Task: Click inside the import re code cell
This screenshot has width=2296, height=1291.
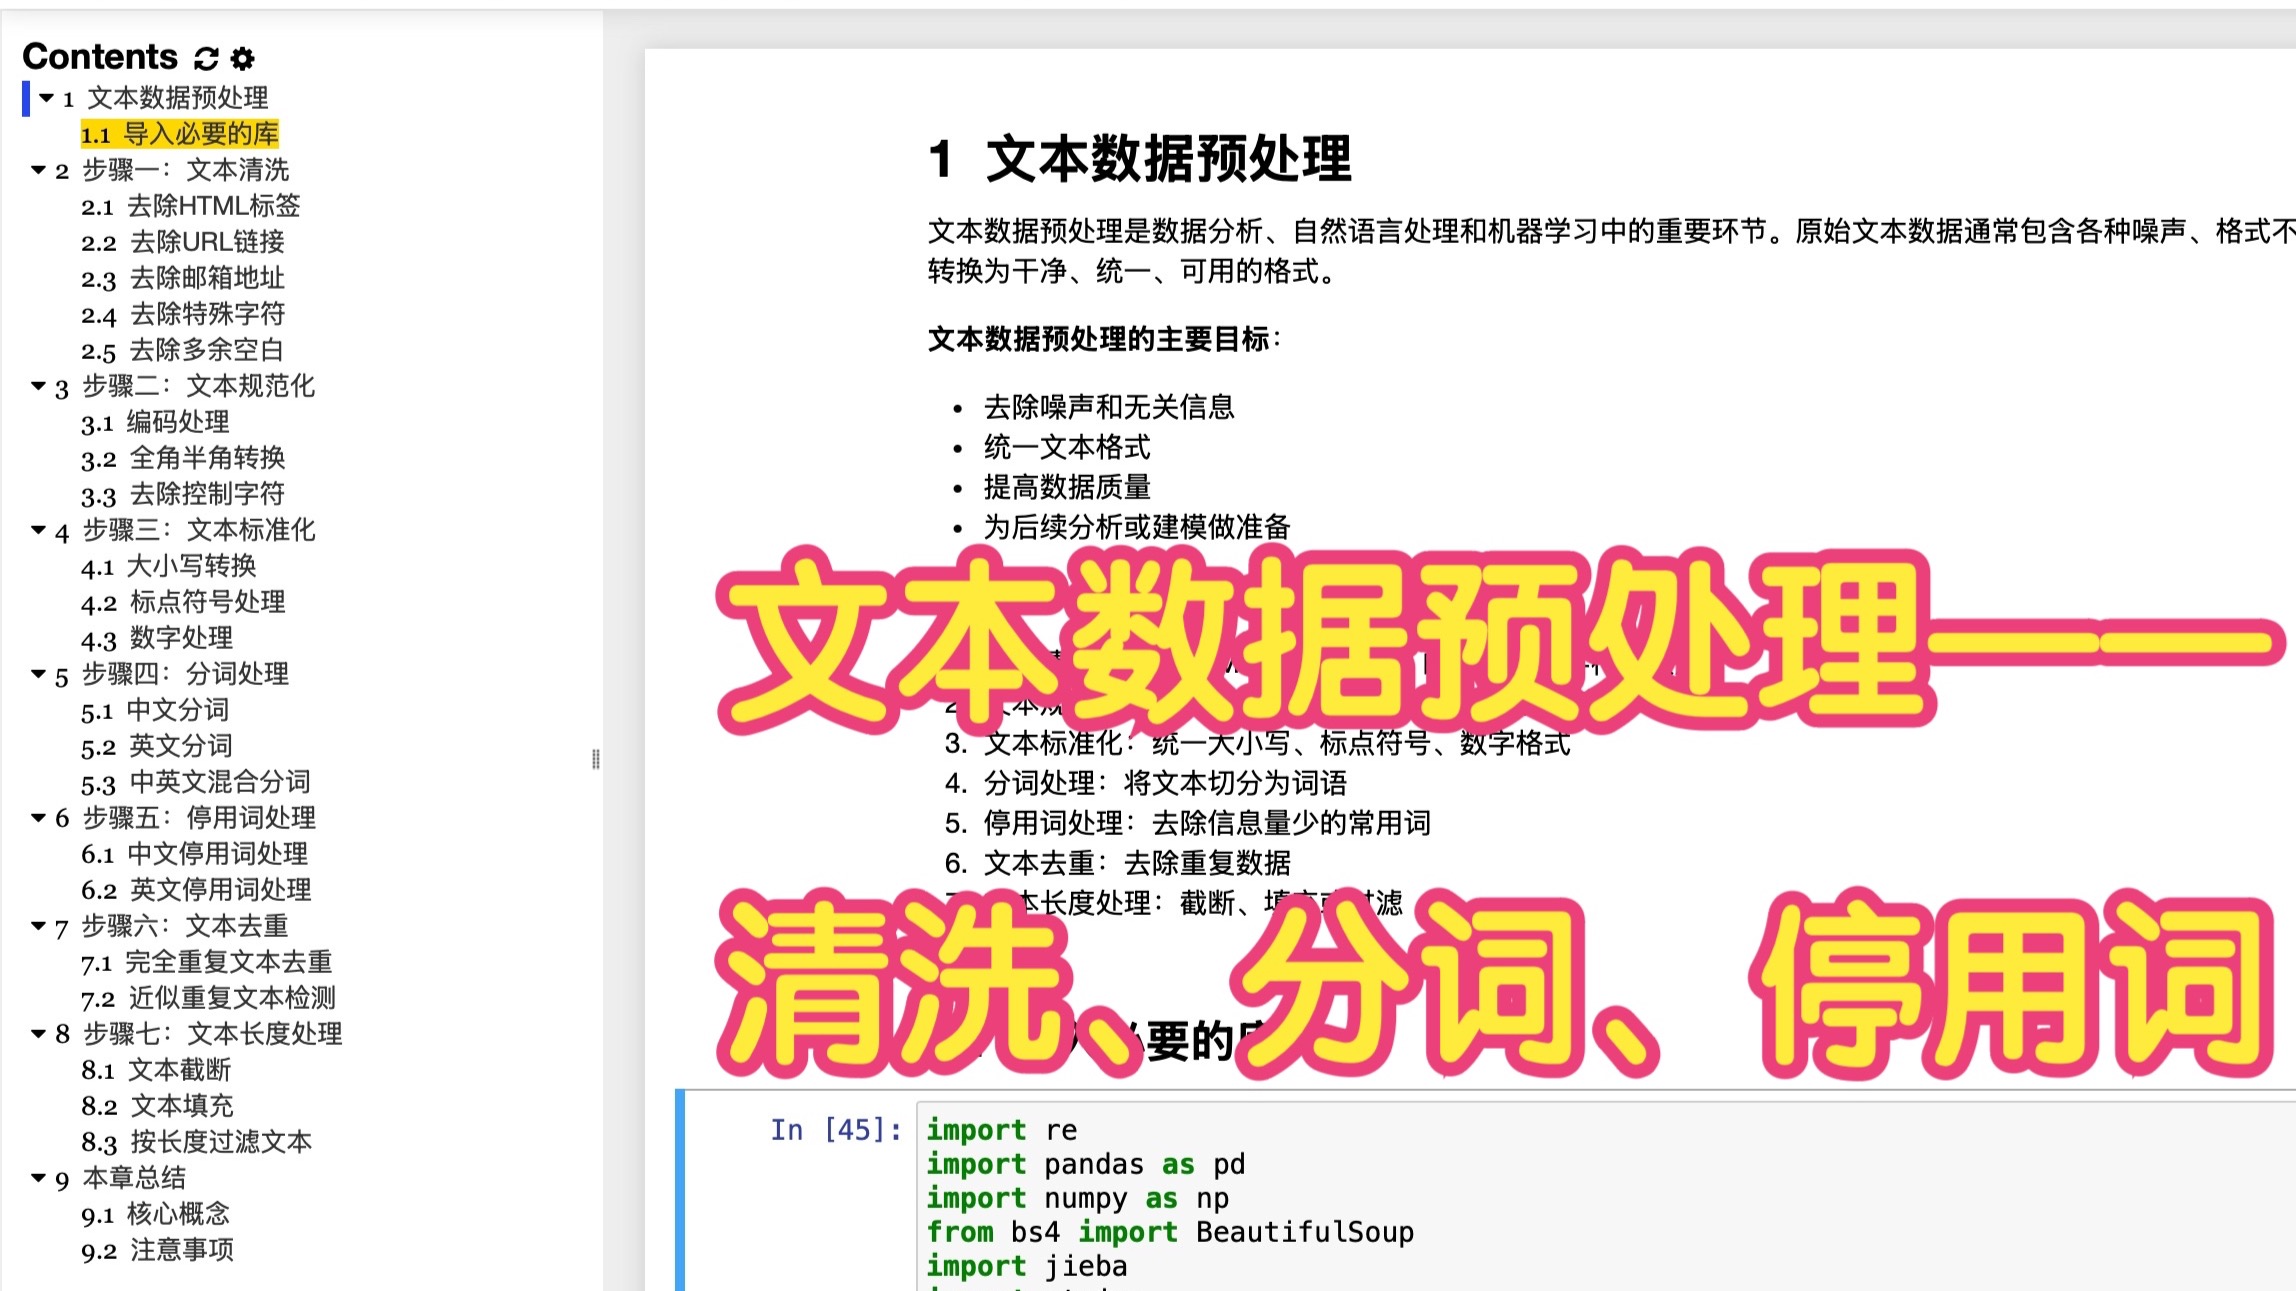Action: coord(1606,1198)
